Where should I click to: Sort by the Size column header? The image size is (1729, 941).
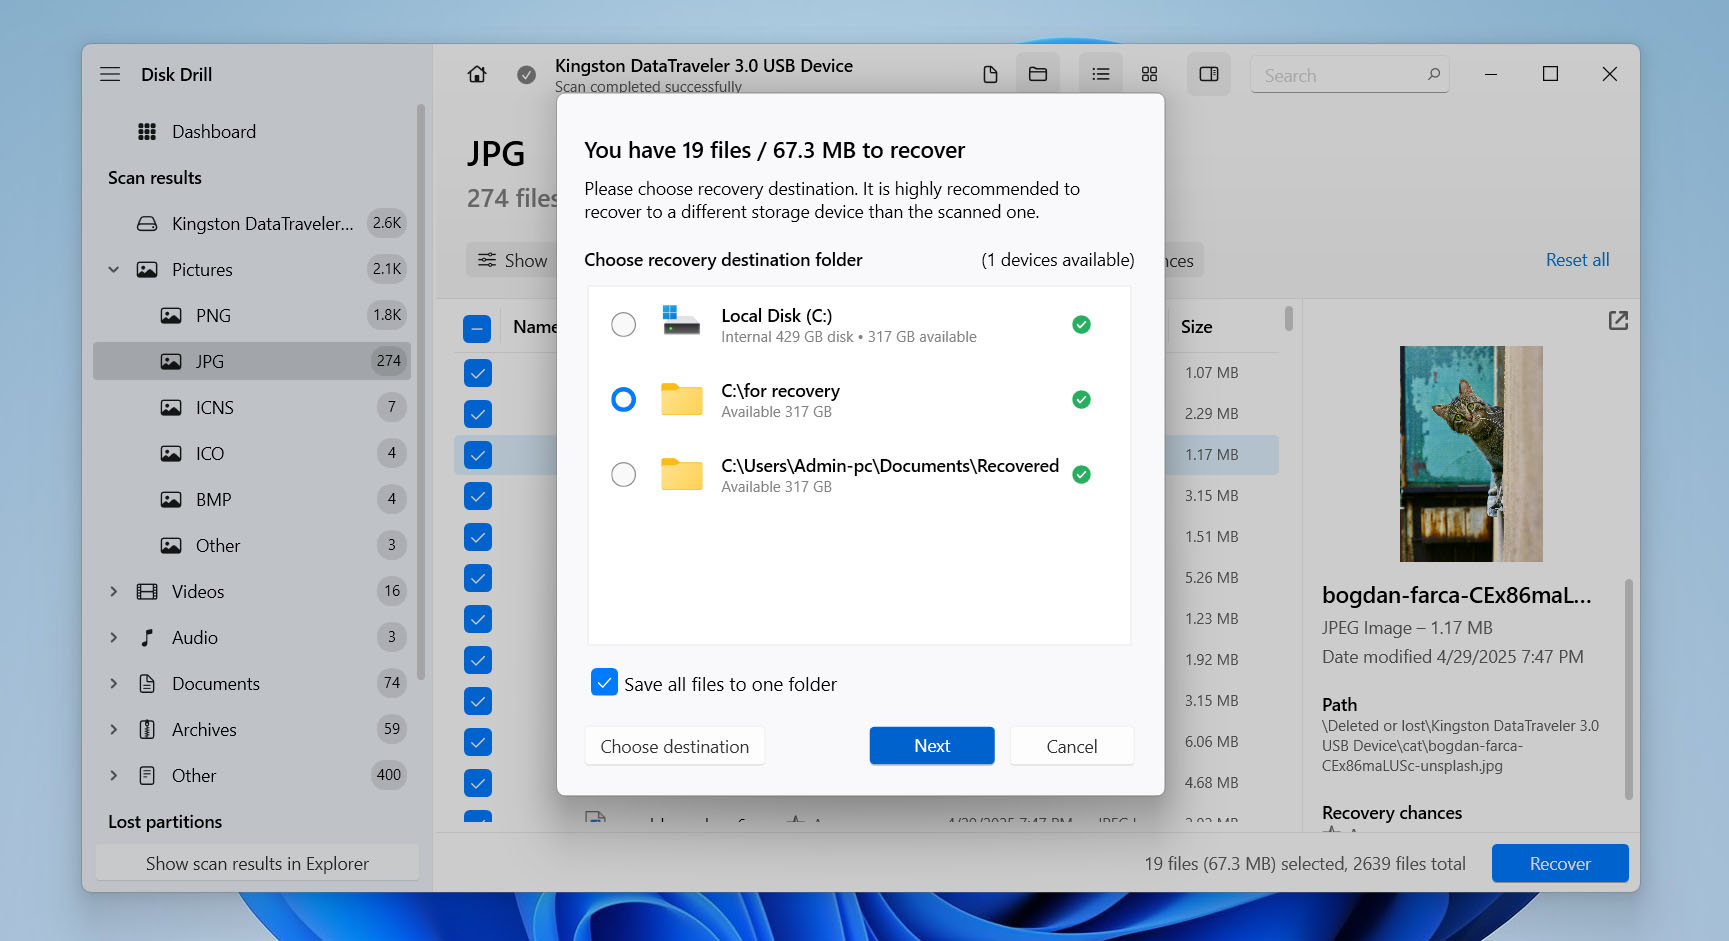(x=1196, y=327)
